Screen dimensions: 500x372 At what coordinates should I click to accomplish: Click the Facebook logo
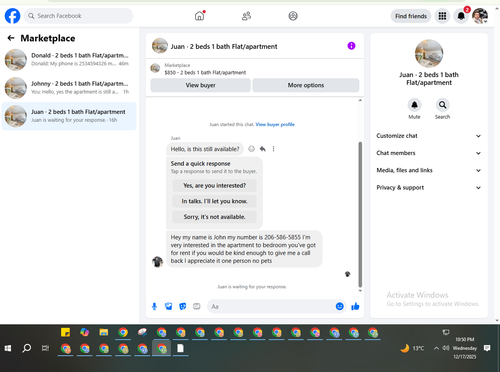(x=12, y=16)
